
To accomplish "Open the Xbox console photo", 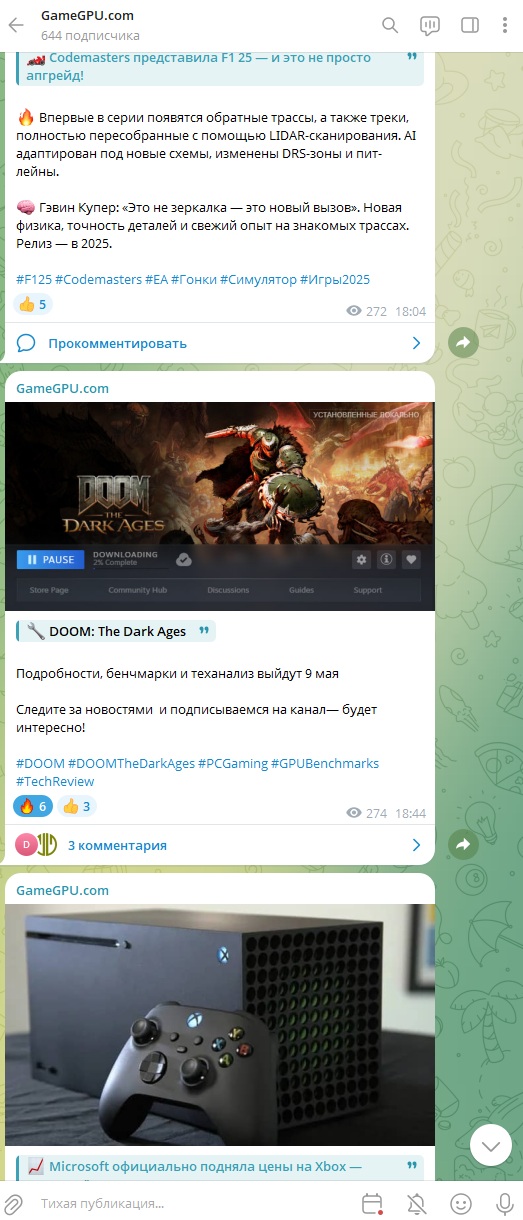I will point(220,1025).
